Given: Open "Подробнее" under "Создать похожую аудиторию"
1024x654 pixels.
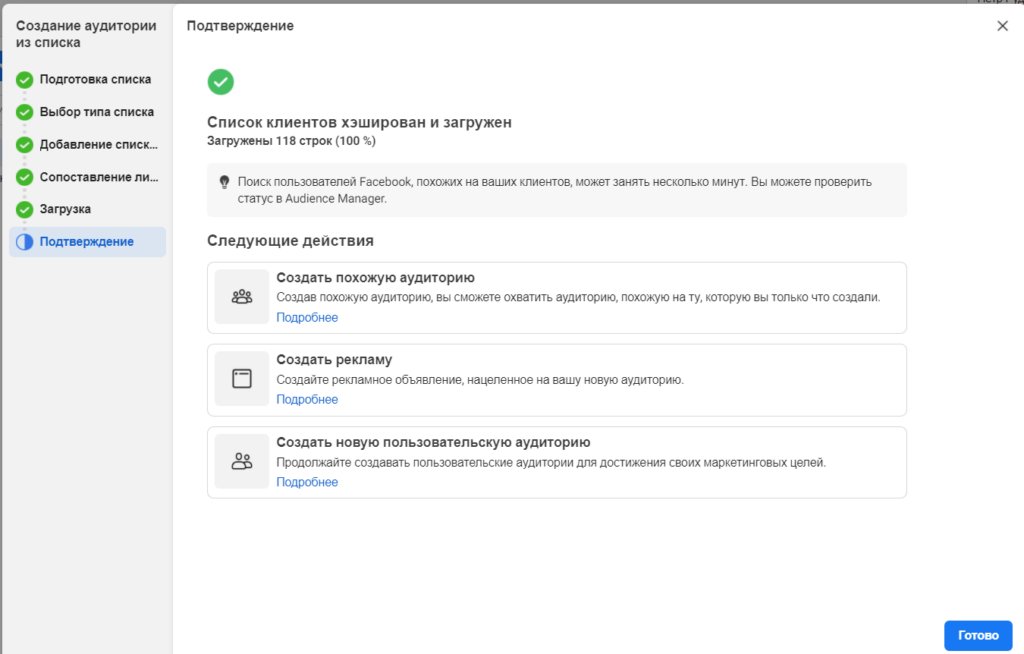Looking at the screenshot, I should tap(307, 317).
